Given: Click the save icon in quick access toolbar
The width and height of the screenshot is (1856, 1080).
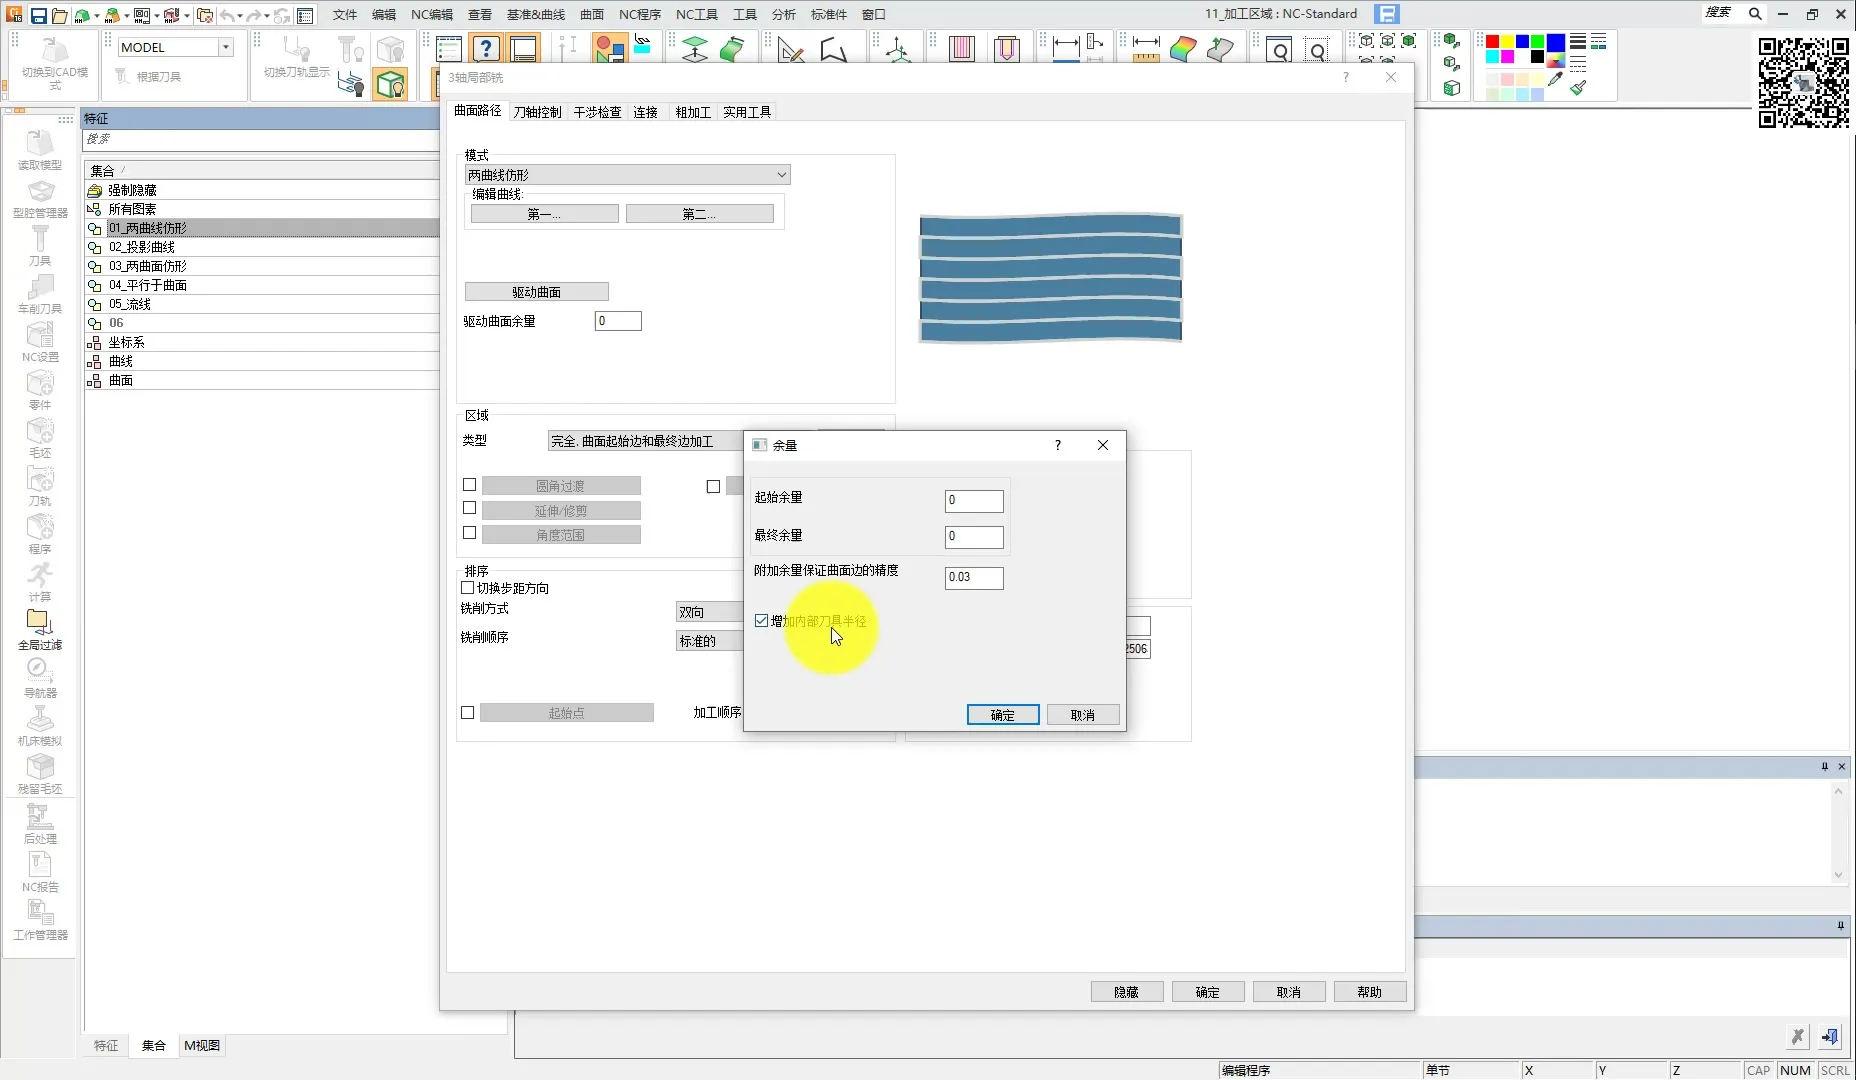Looking at the screenshot, I should (x=38, y=15).
